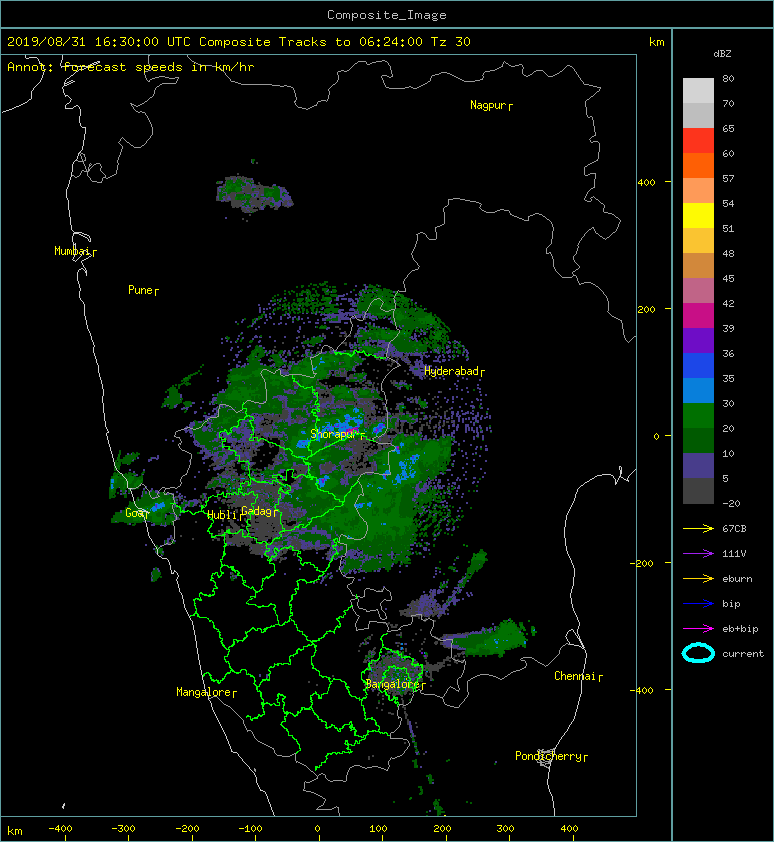Click the eburn legend label
This screenshot has height=842, width=774.
[x=737, y=579]
